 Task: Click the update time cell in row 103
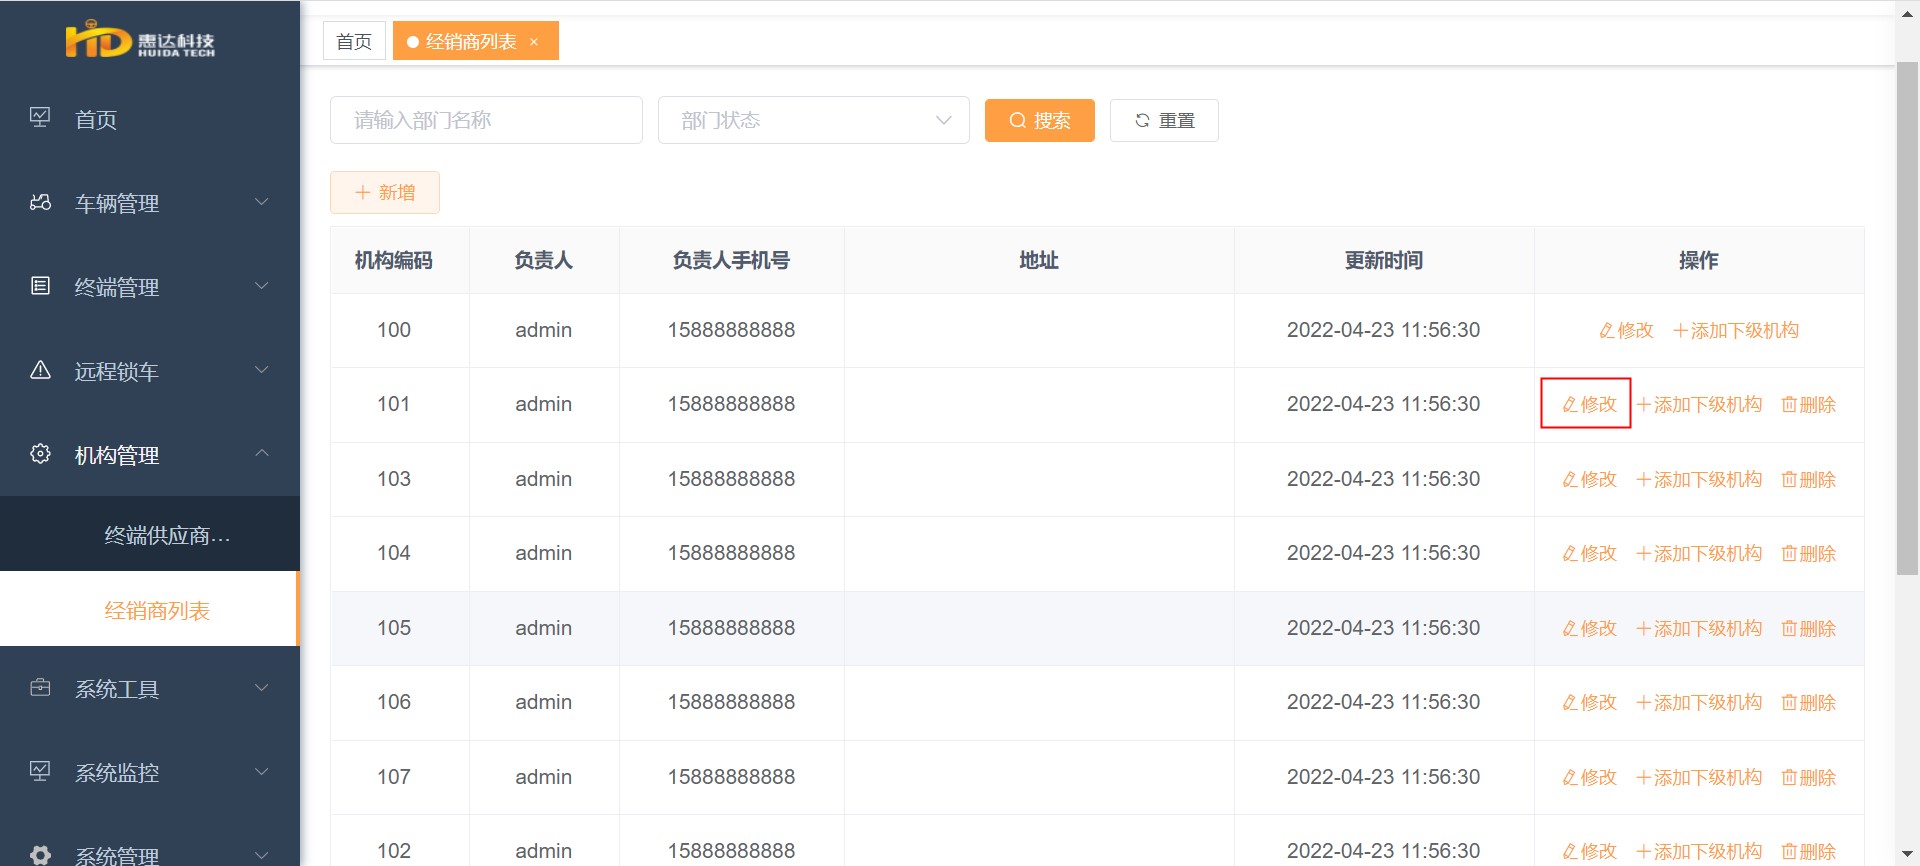(1384, 479)
